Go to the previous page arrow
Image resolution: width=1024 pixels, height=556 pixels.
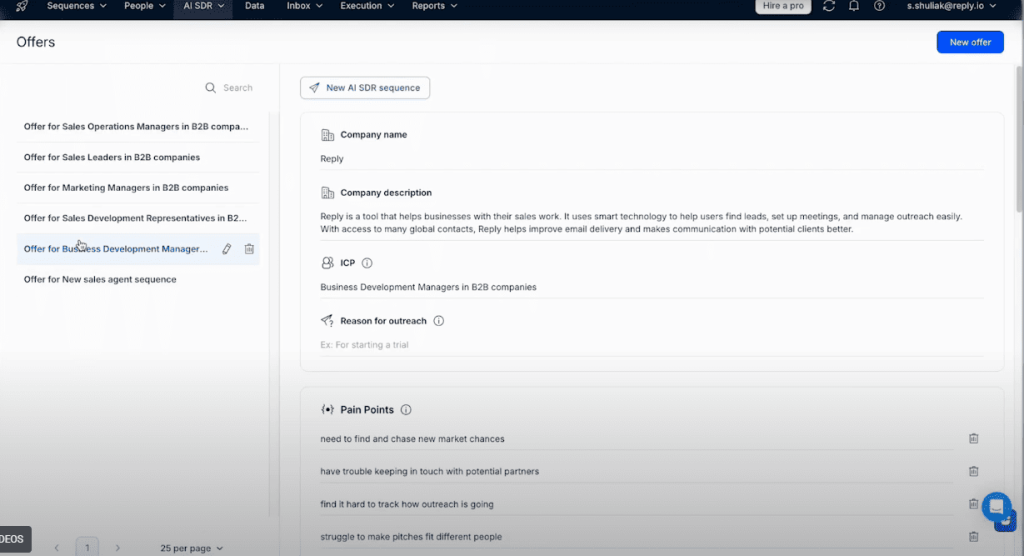[57, 548]
